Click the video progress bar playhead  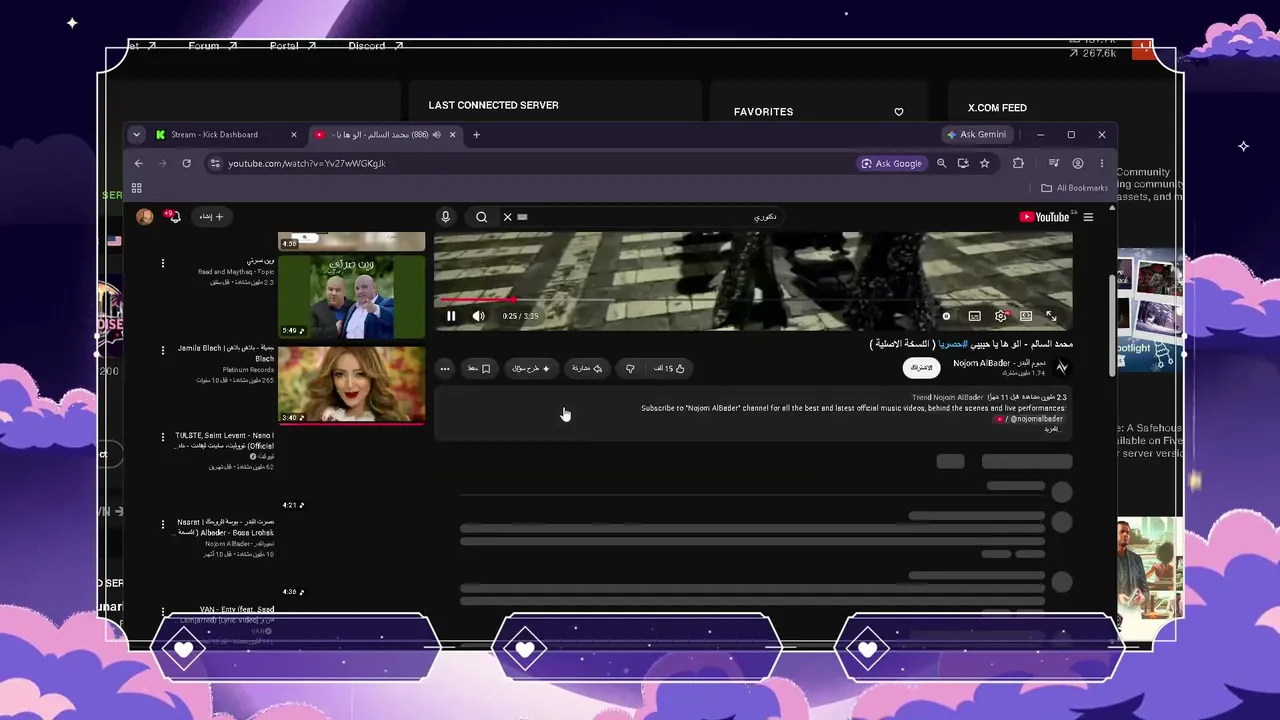click(x=514, y=299)
